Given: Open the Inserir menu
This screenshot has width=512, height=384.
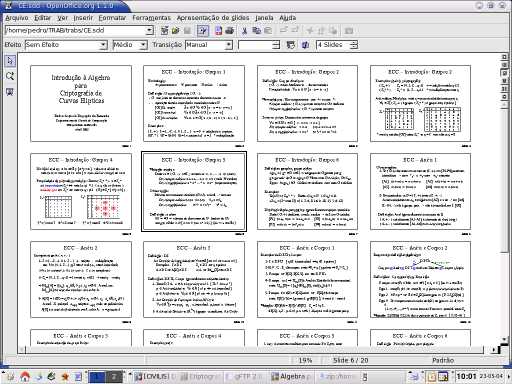Looking at the screenshot, I should (x=83, y=18).
